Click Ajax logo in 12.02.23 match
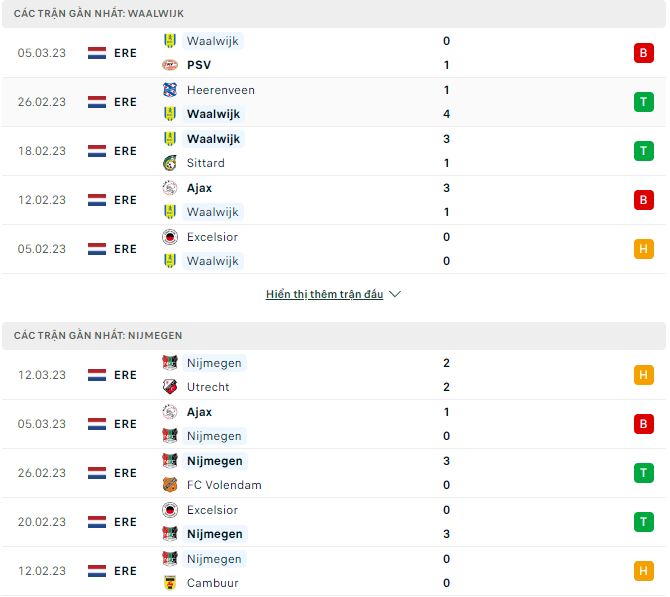 170,188
